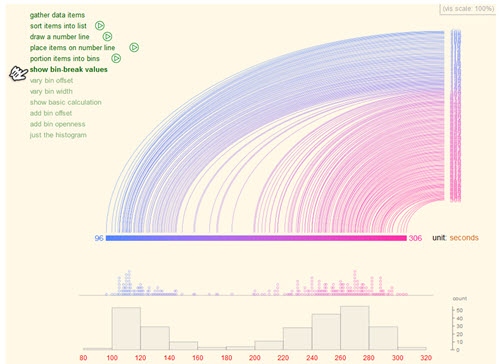Select 'gather data items' step
Image resolution: width=500 pixels, height=364 pixels.
(x=57, y=15)
